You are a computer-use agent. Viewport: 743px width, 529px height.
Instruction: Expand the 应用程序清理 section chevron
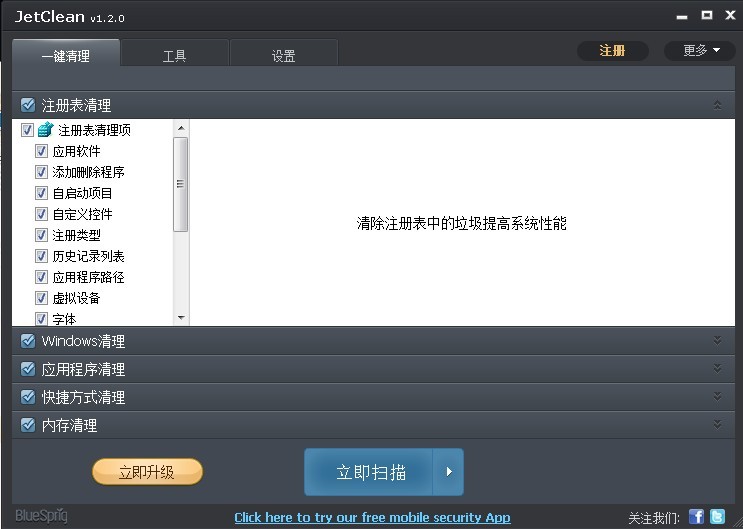click(x=717, y=369)
